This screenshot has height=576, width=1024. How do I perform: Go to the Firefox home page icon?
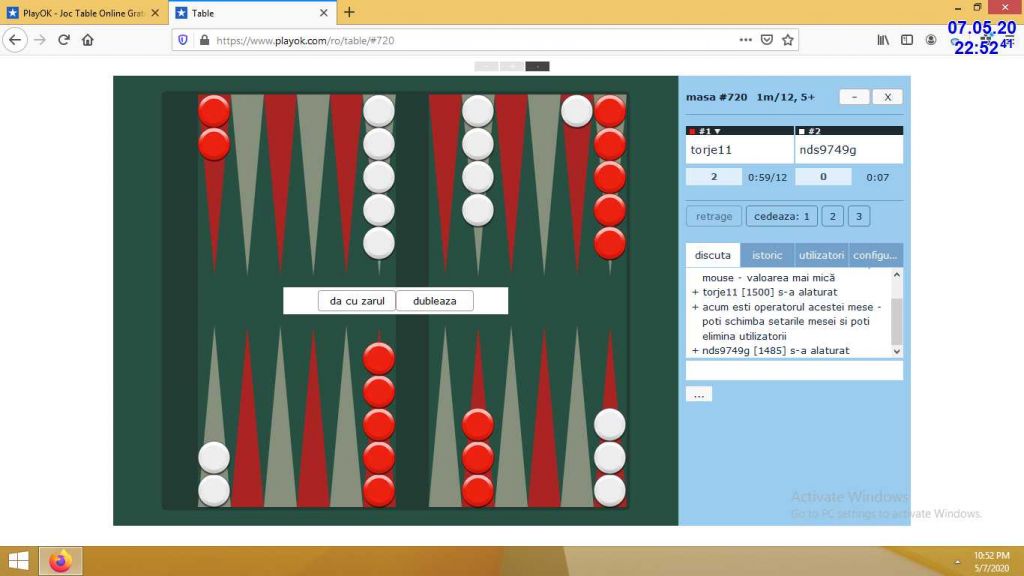point(88,40)
